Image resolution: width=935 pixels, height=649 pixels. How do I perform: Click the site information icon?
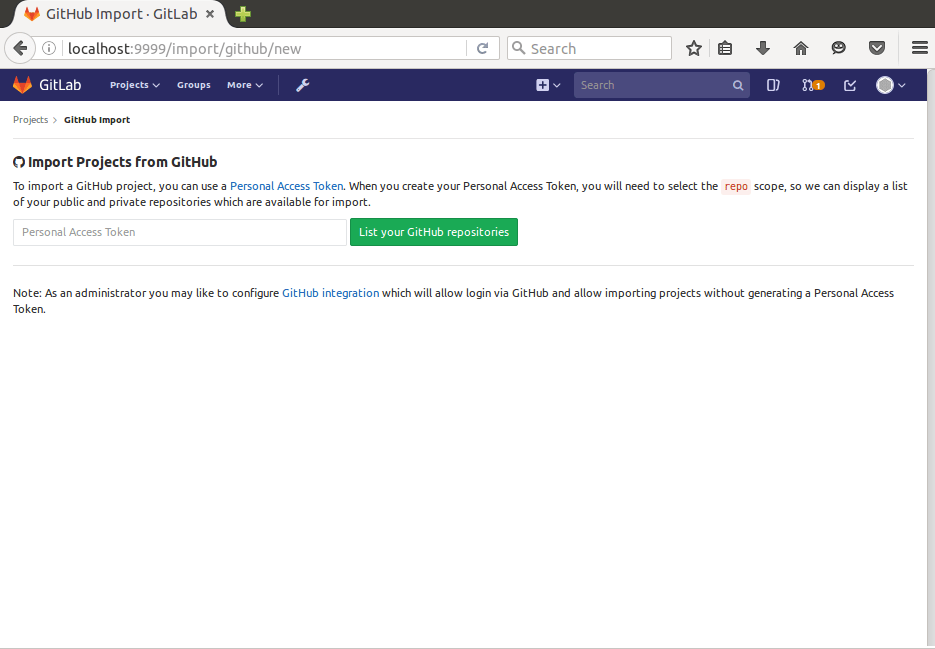49,48
